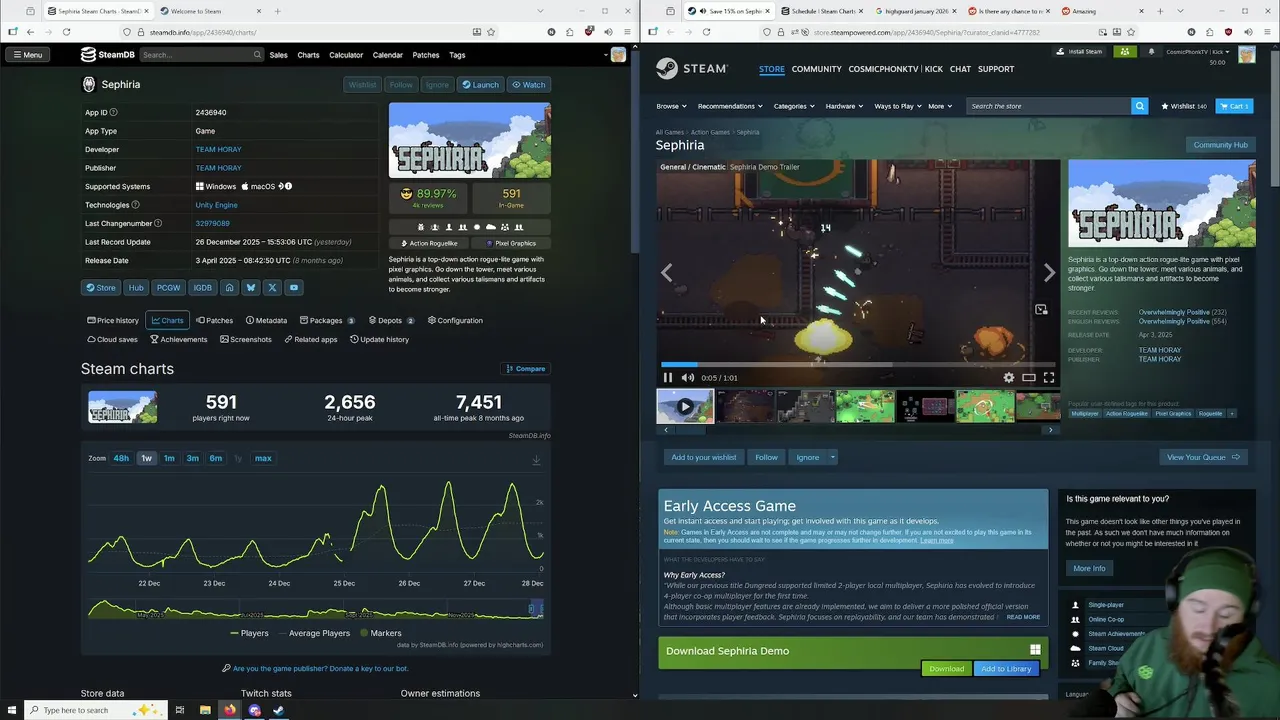Image resolution: width=1280 pixels, height=720 pixels.
Task: Expand the Hardware dropdown
Action: click(844, 106)
